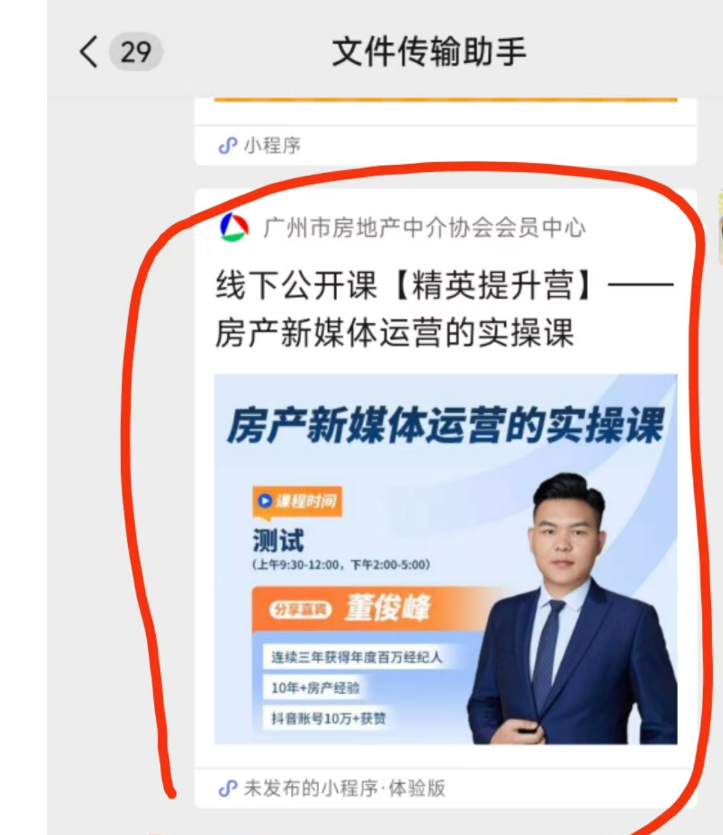Open 广州市房地产中介协会会员中心 name text

click(x=424, y=228)
